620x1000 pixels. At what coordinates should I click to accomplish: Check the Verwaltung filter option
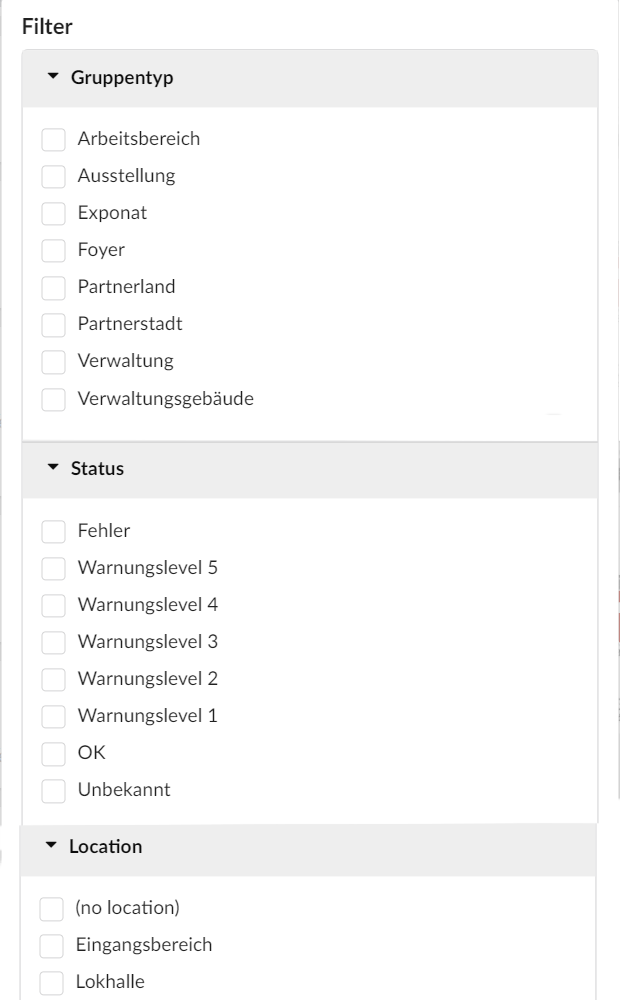(53, 361)
